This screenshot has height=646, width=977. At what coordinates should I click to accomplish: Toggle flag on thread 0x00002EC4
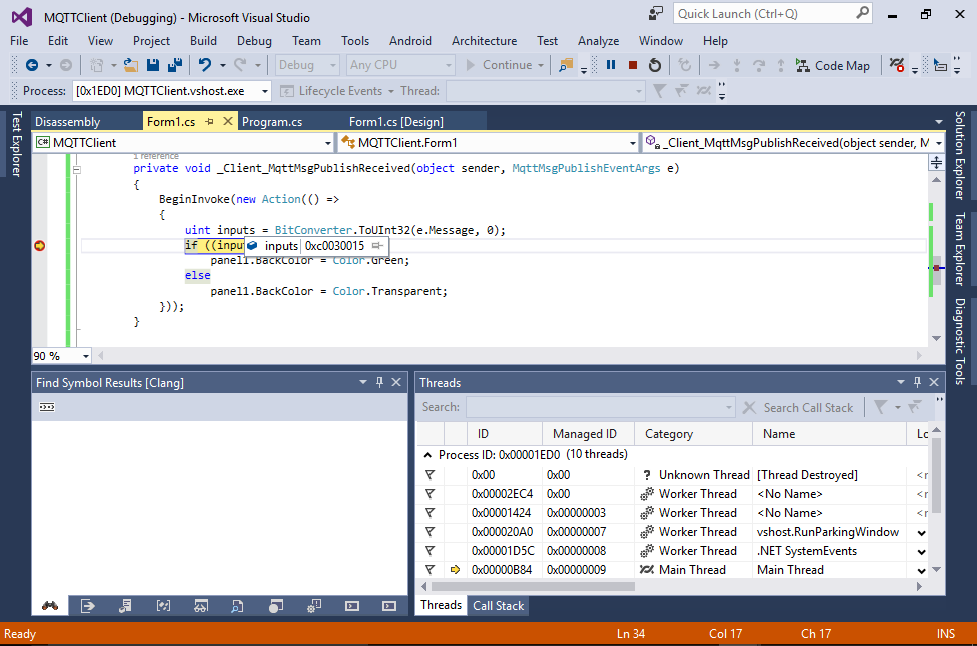pos(430,494)
